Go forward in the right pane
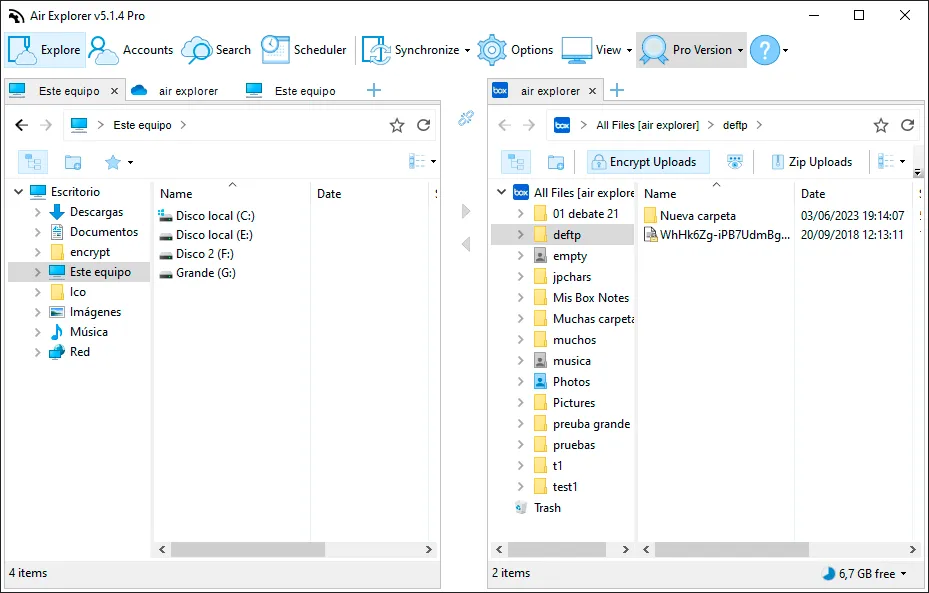This screenshot has width=929, height=593. [529, 125]
